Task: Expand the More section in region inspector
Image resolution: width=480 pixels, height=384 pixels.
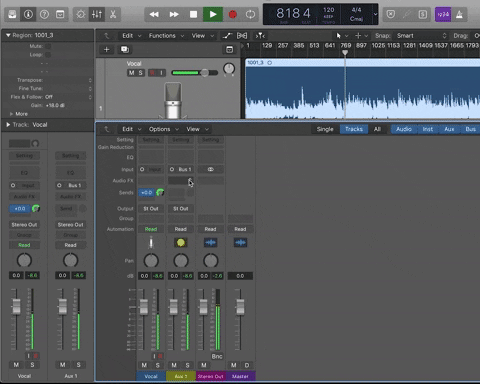Action: click(11, 114)
